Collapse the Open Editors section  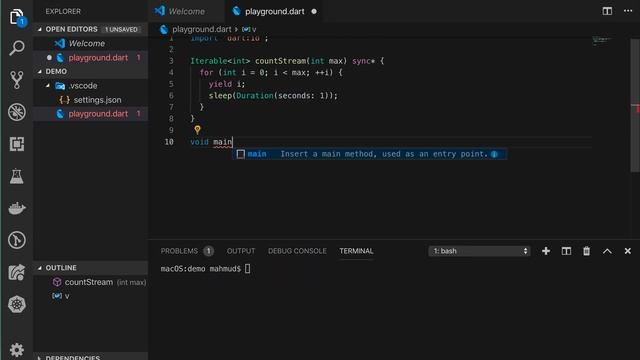40,29
